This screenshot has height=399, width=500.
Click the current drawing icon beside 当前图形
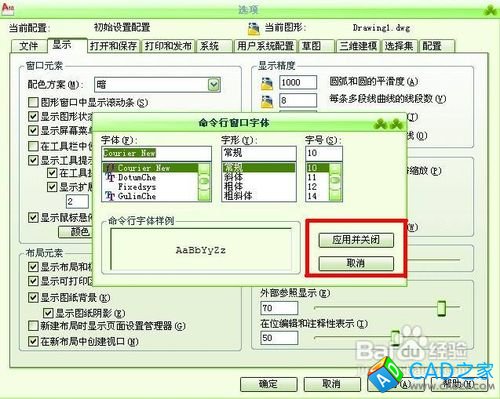pos(254,29)
